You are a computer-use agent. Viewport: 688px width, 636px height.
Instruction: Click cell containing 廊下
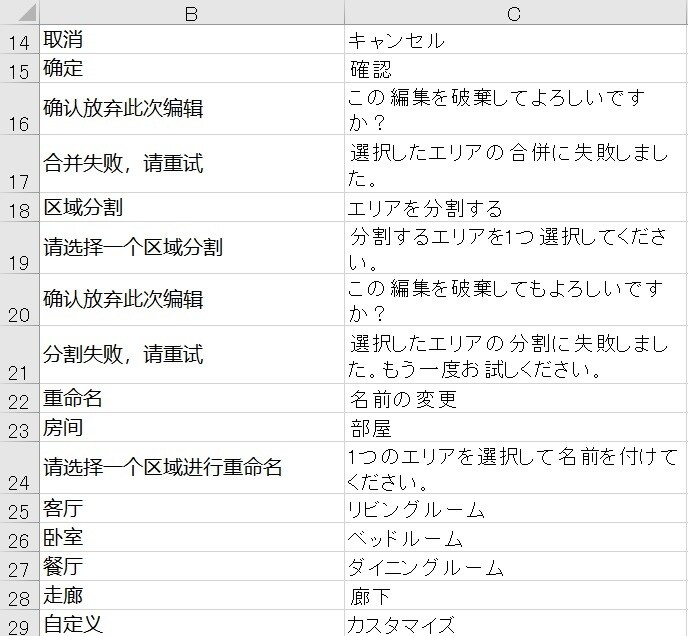pos(516,595)
